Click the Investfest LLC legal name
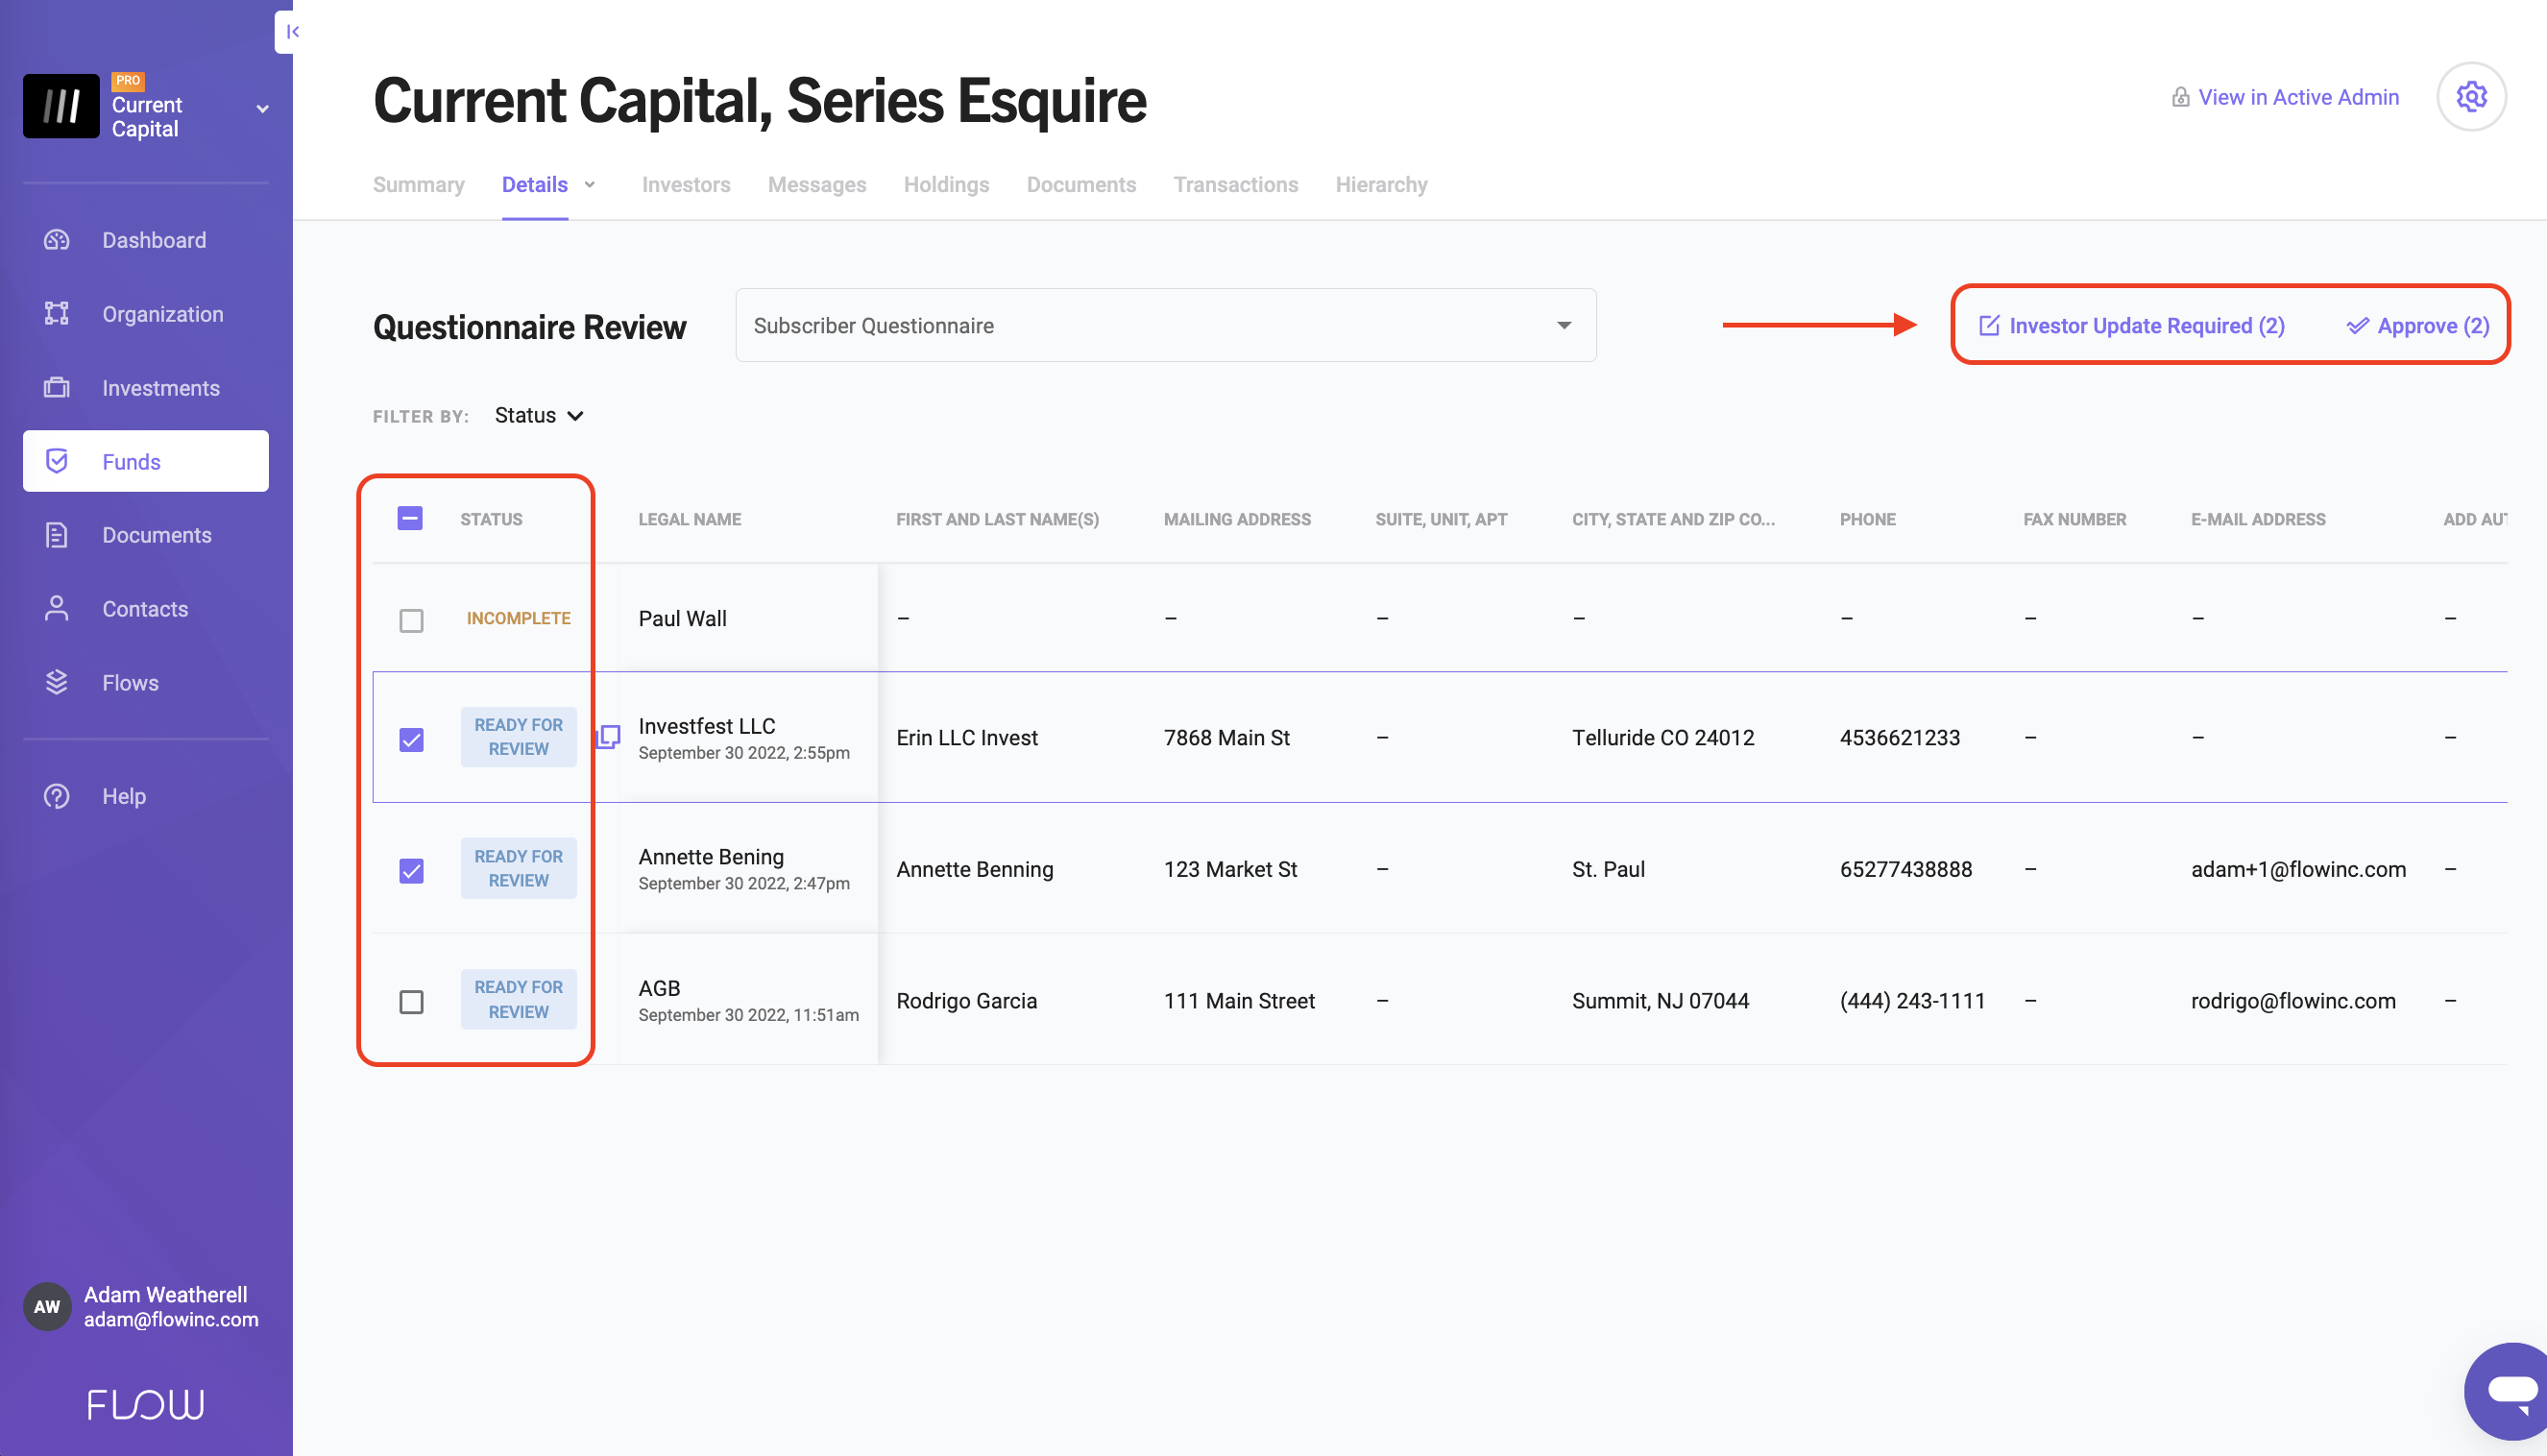Image resolution: width=2547 pixels, height=1456 pixels. (x=706, y=726)
